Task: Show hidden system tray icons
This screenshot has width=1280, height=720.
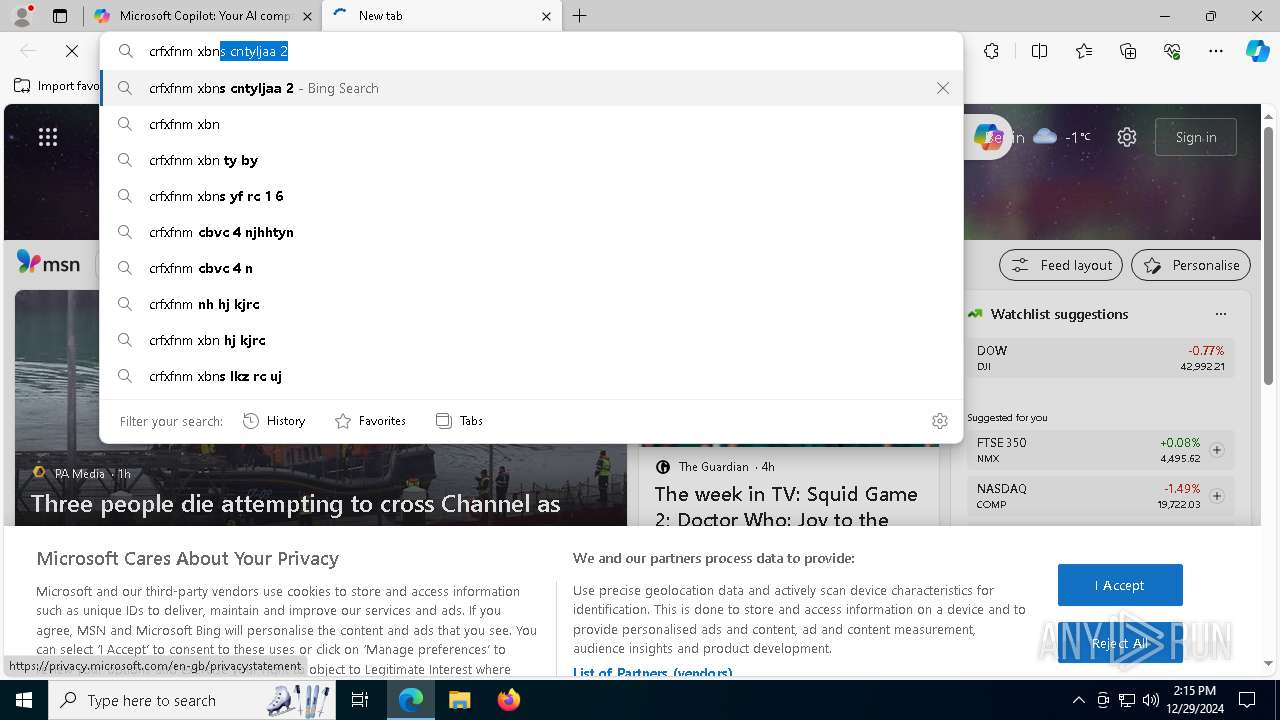Action: coord(1078,700)
